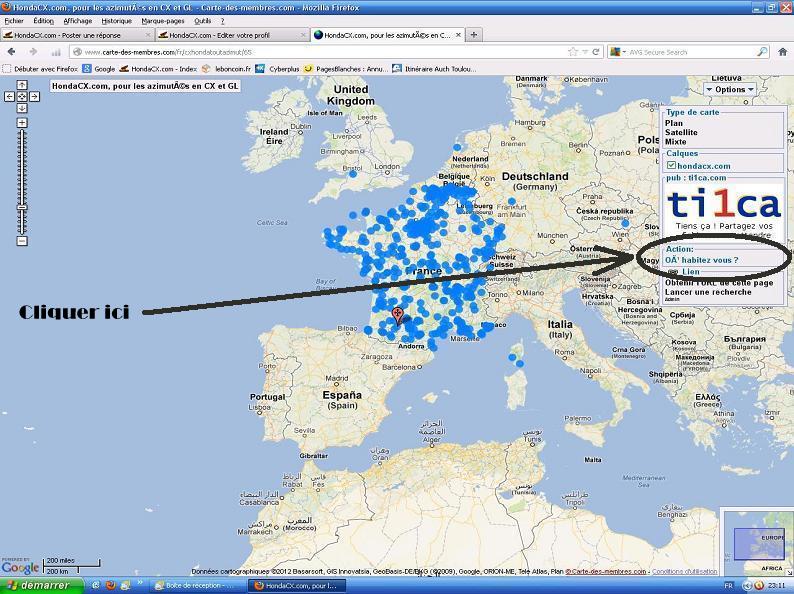Click the Google logo on the map
The image size is (794, 594).
click(x=20, y=567)
